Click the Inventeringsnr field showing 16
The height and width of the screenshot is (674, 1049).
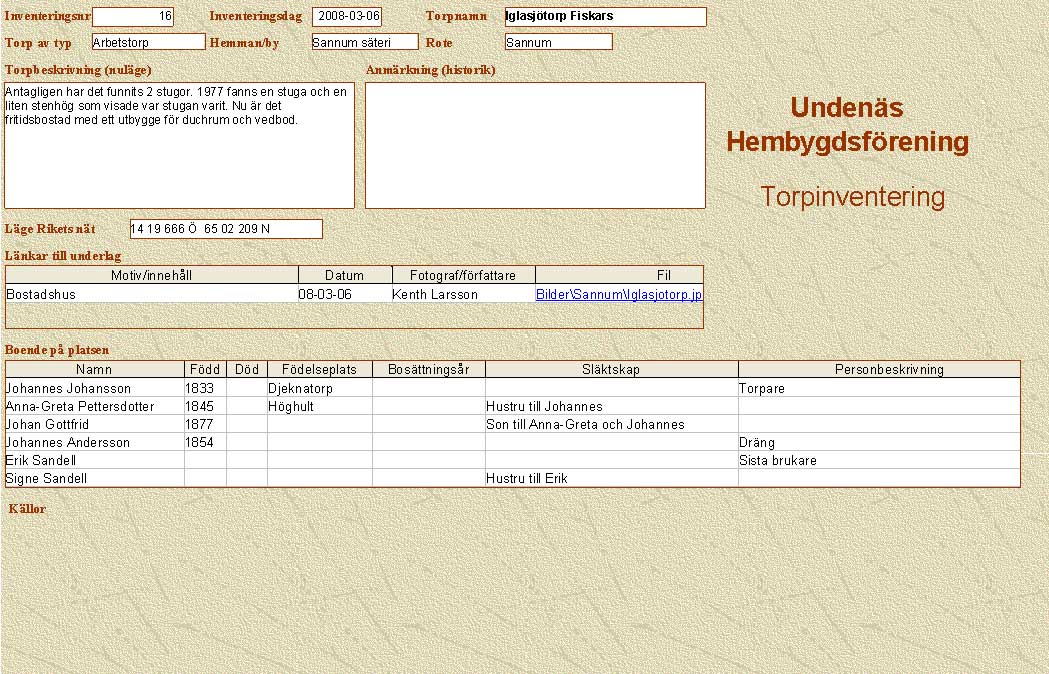point(132,17)
